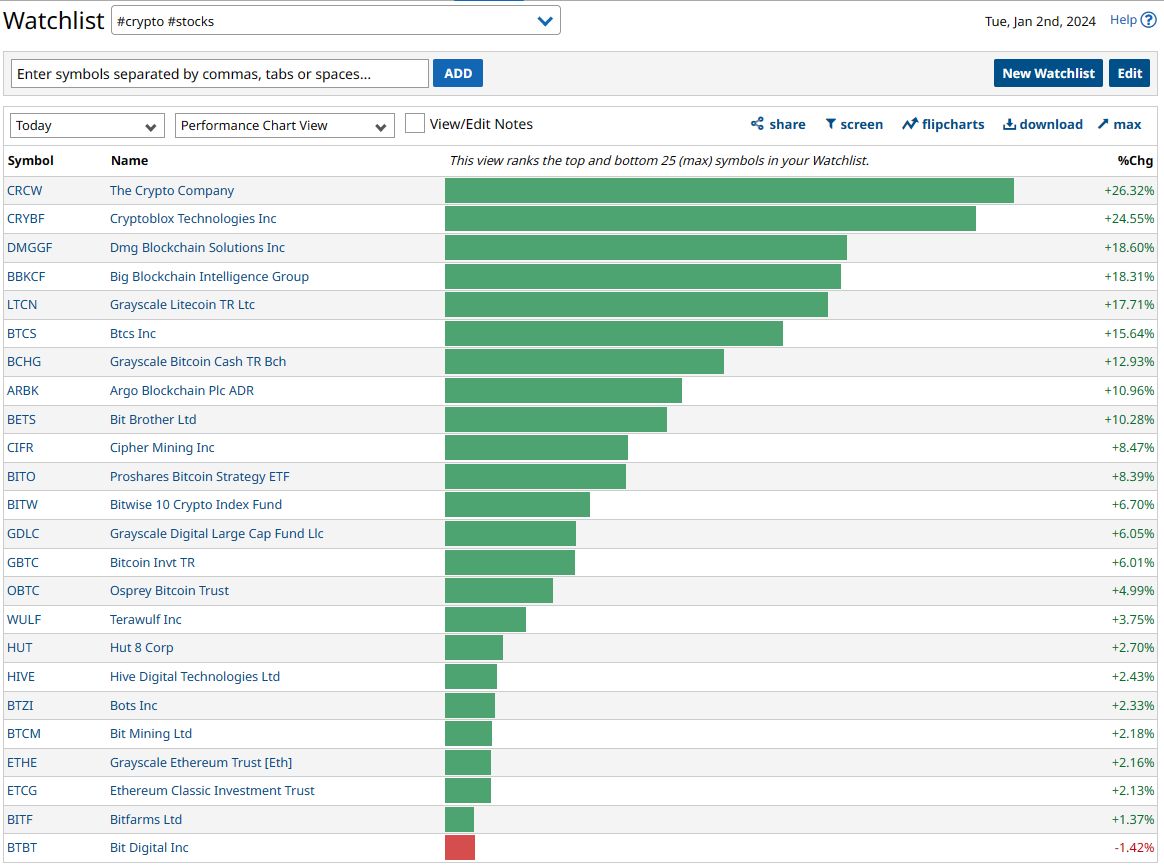This screenshot has height=867, width=1164.
Task: Open the HUT symbol link
Action: pos(20,649)
